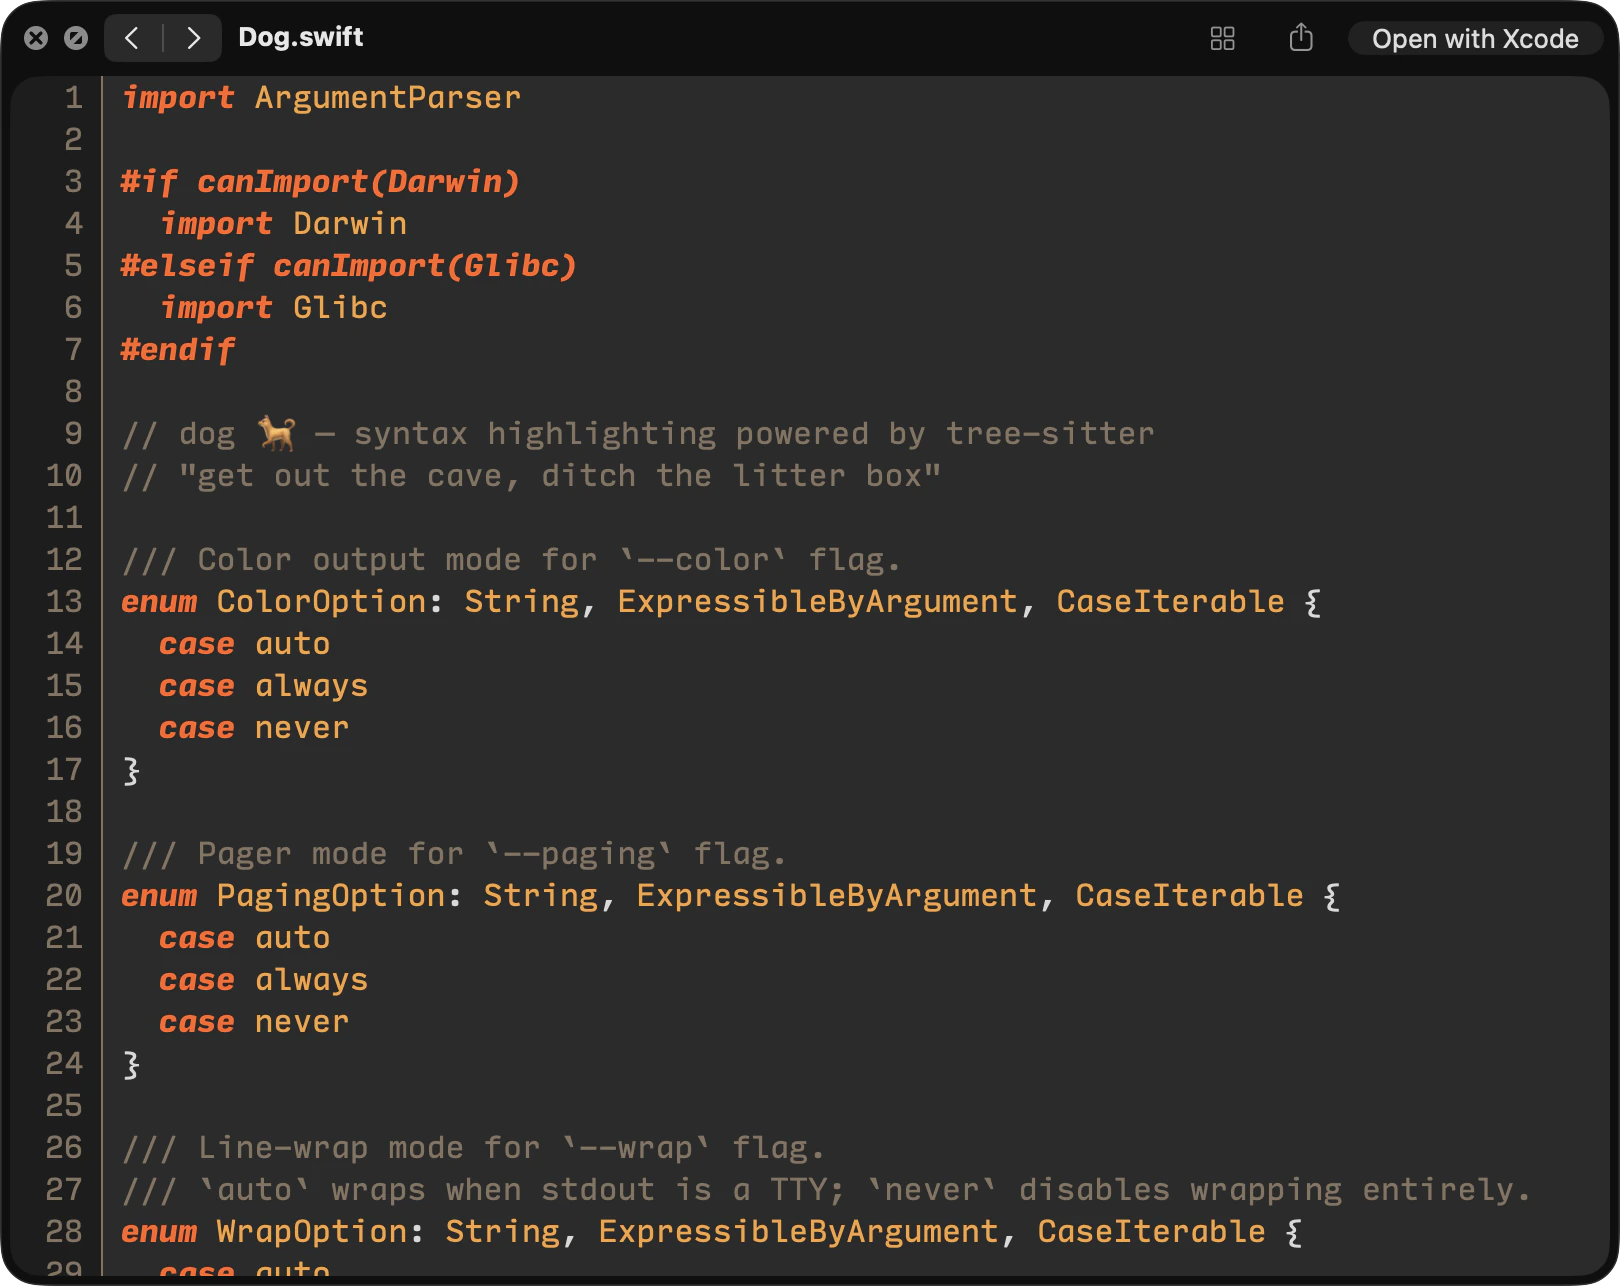Click the full screen toggle icon
This screenshot has width=1620, height=1286.
tap(76, 38)
